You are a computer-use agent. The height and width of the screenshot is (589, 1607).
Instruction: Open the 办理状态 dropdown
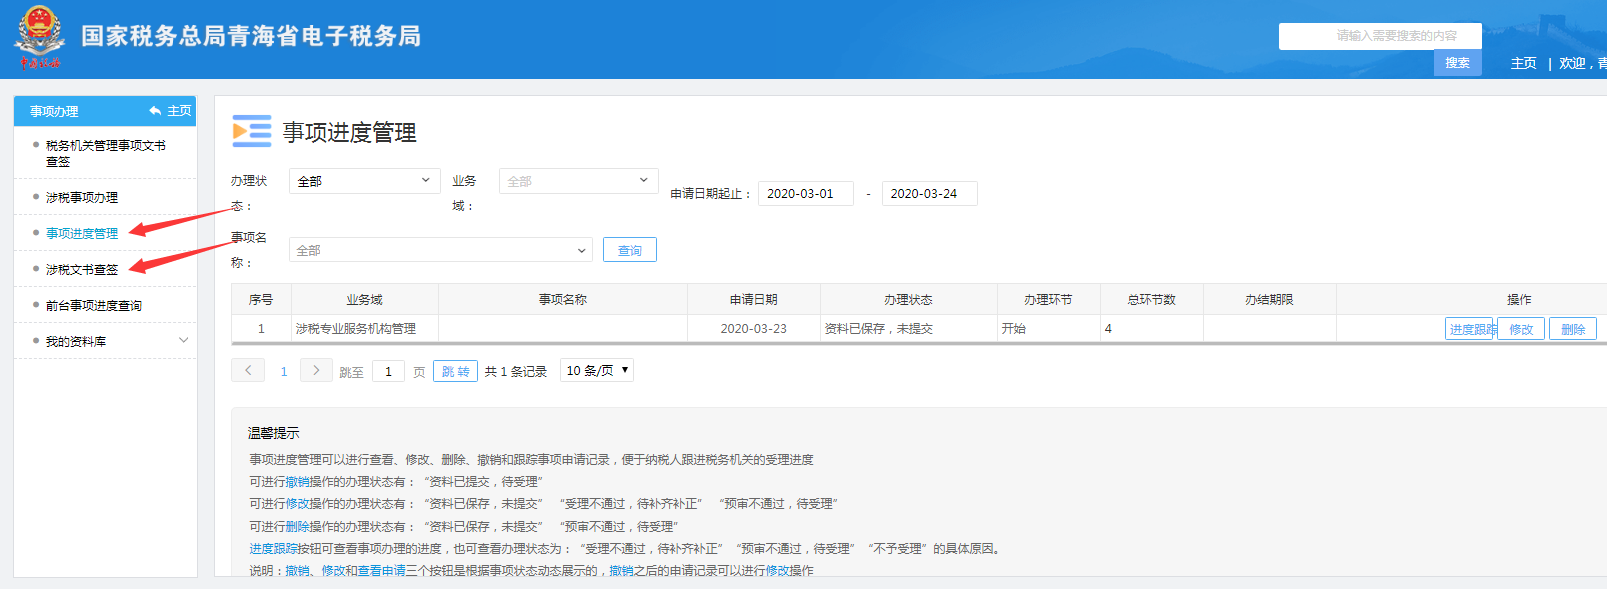[364, 181]
